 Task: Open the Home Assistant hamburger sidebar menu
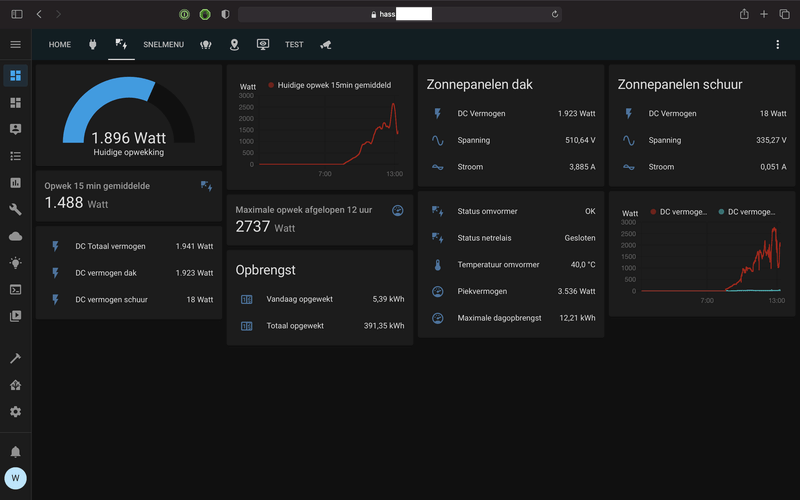(x=15, y=44)
